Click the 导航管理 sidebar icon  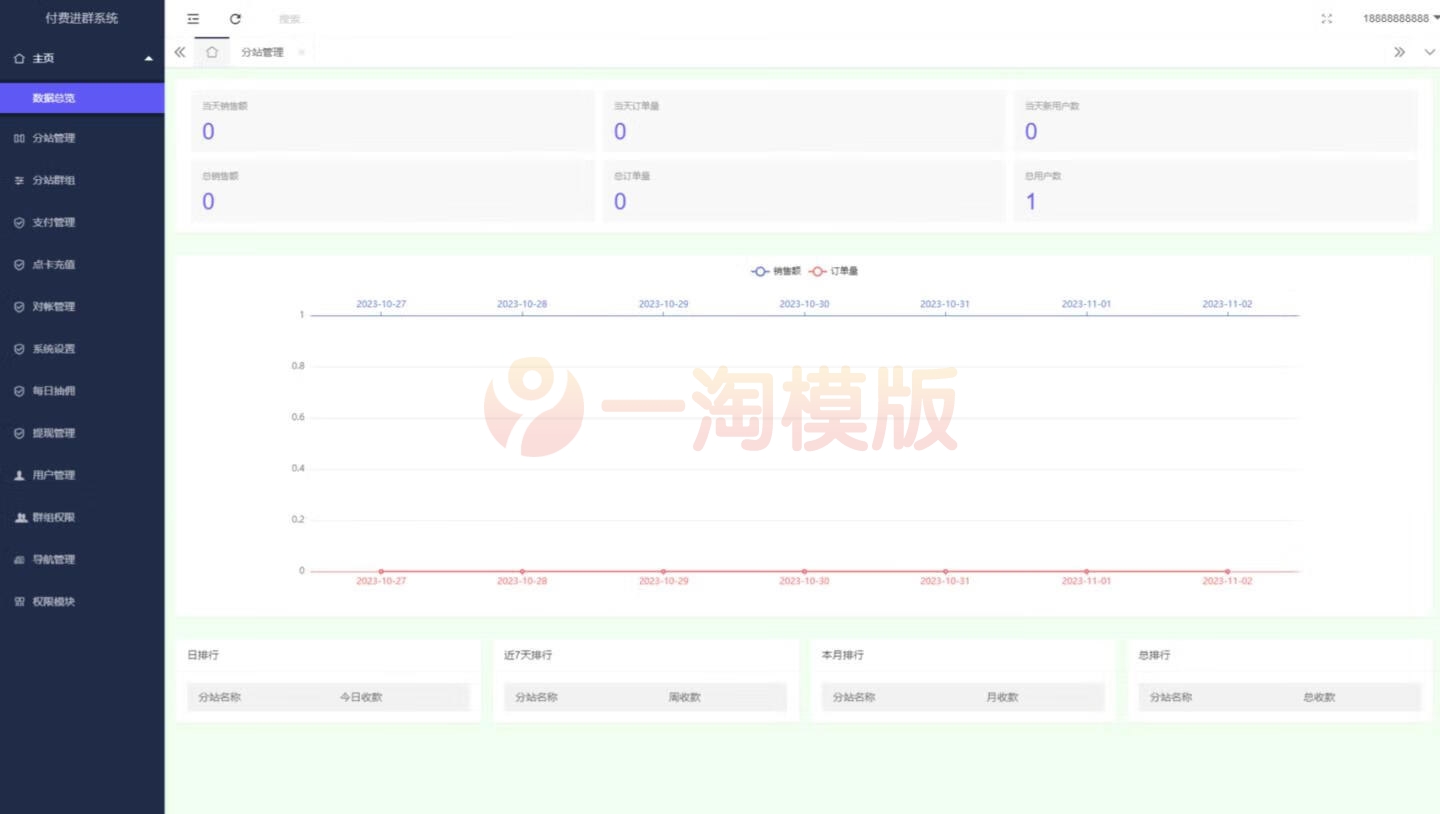tap(19, 560)
